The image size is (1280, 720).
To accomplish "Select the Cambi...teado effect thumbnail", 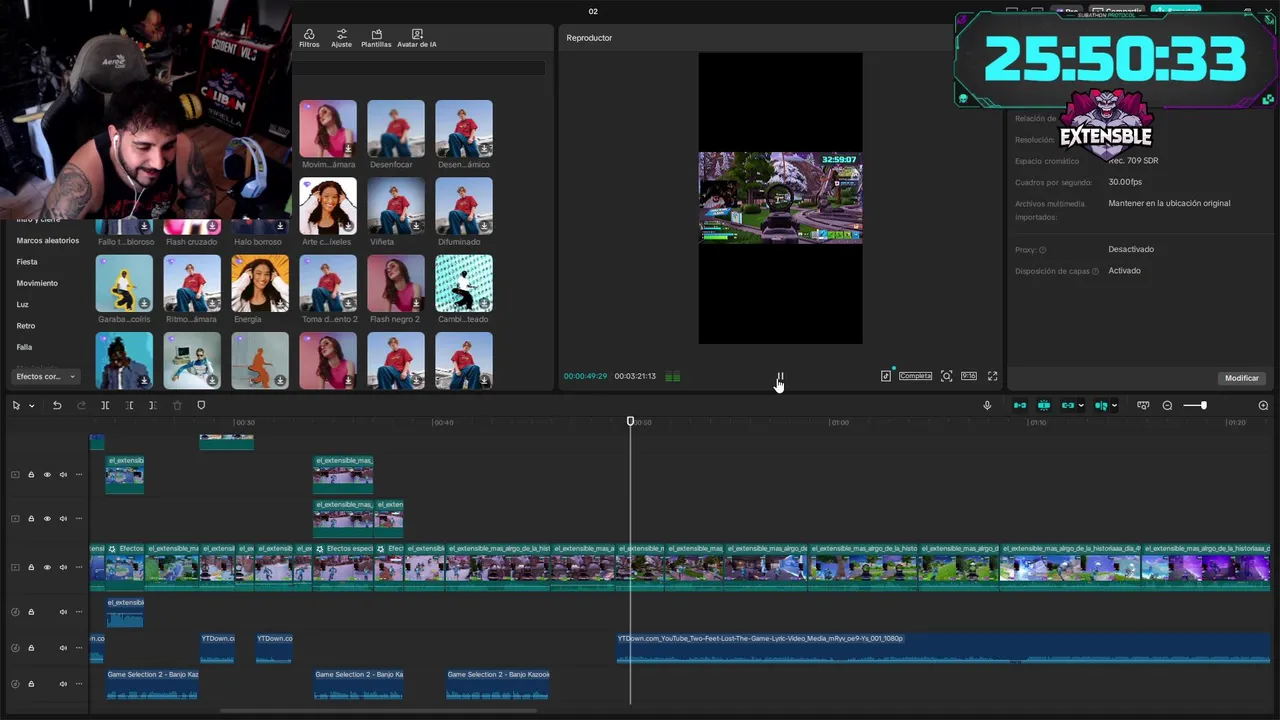I will click(x=464, y=283).
